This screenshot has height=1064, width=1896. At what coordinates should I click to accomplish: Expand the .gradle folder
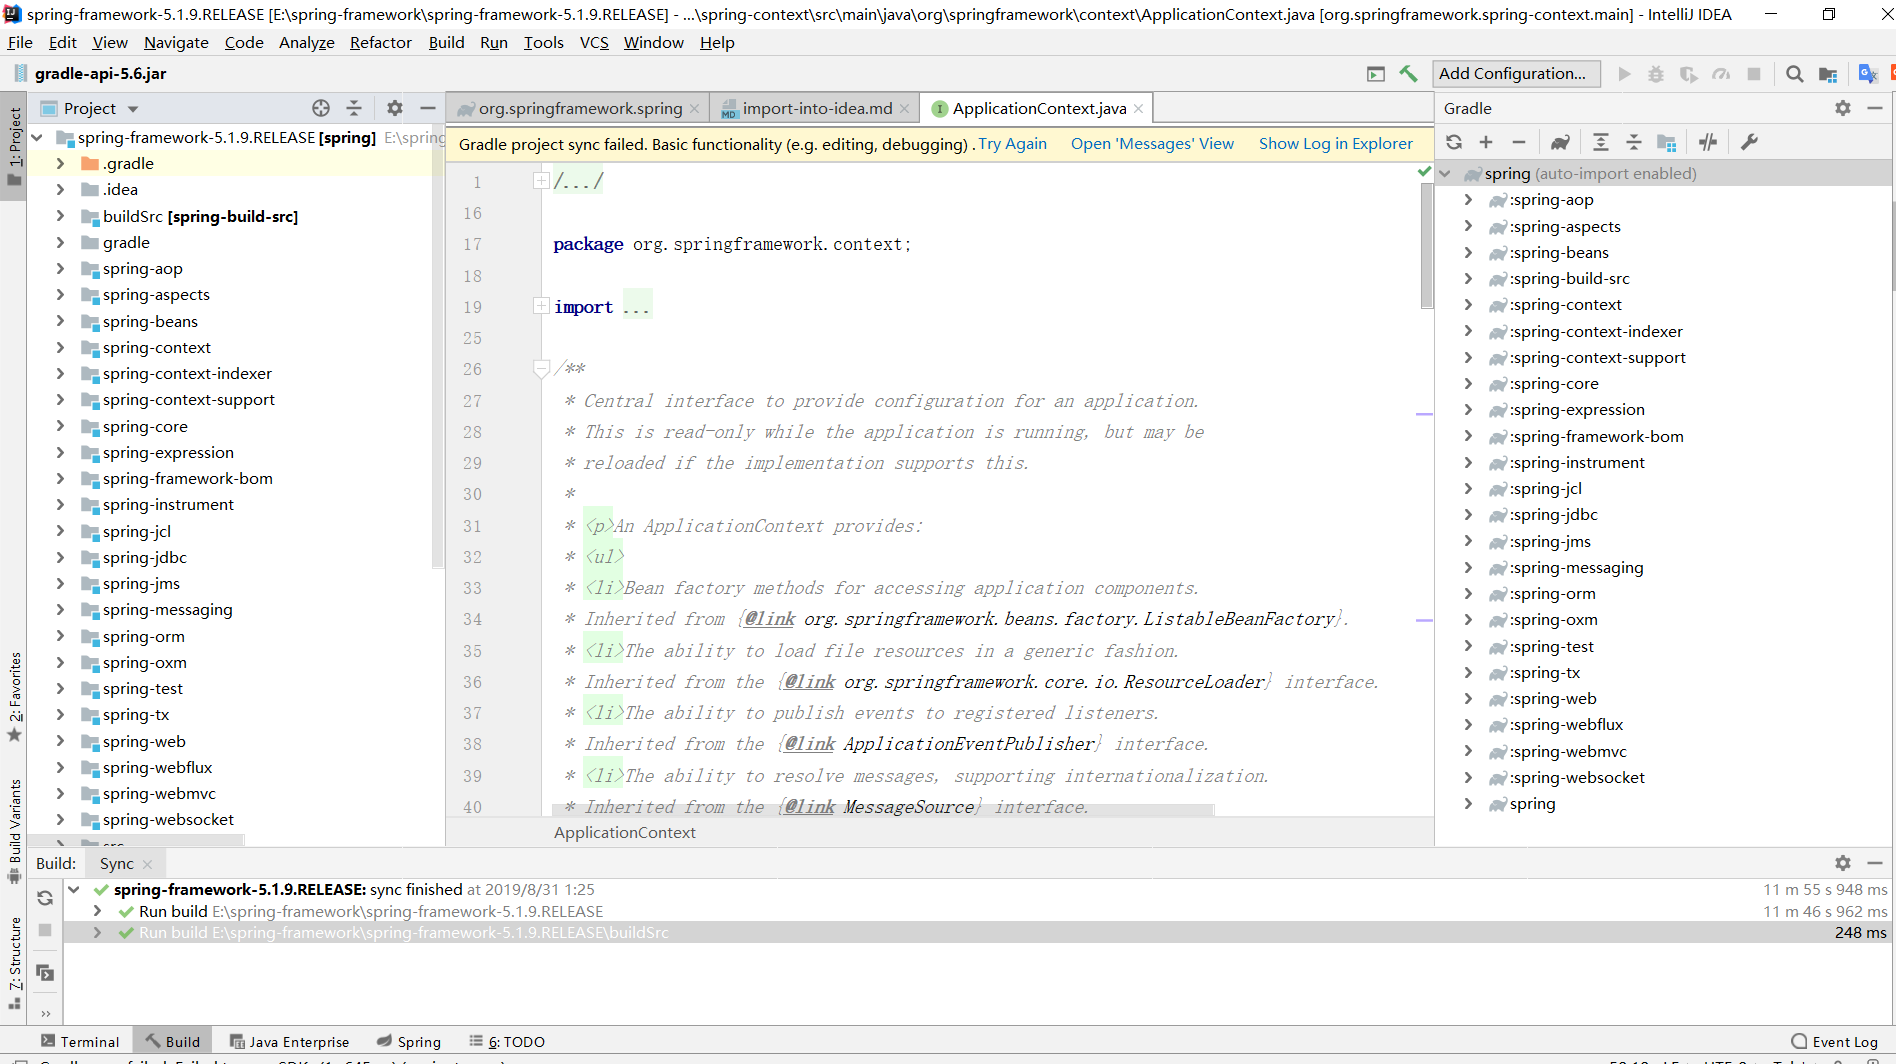tap(60, 163)
